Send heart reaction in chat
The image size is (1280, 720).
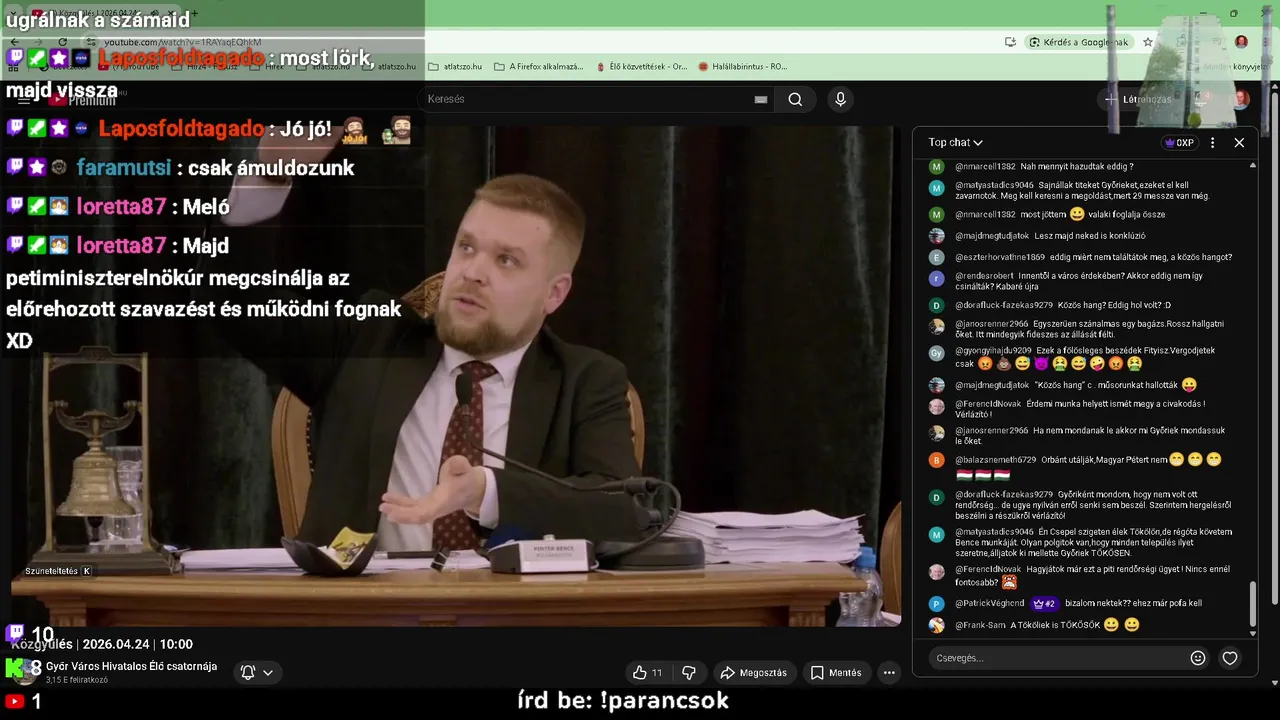pyautogui.click(x=1230, y=658)
